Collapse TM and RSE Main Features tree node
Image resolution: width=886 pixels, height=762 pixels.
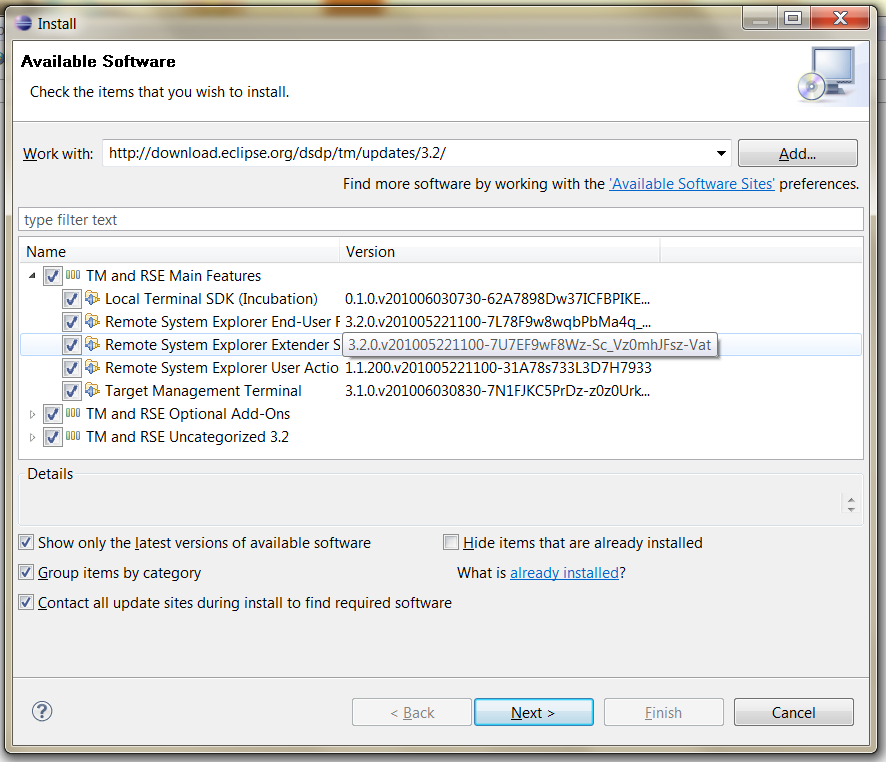tap(32, 276)
